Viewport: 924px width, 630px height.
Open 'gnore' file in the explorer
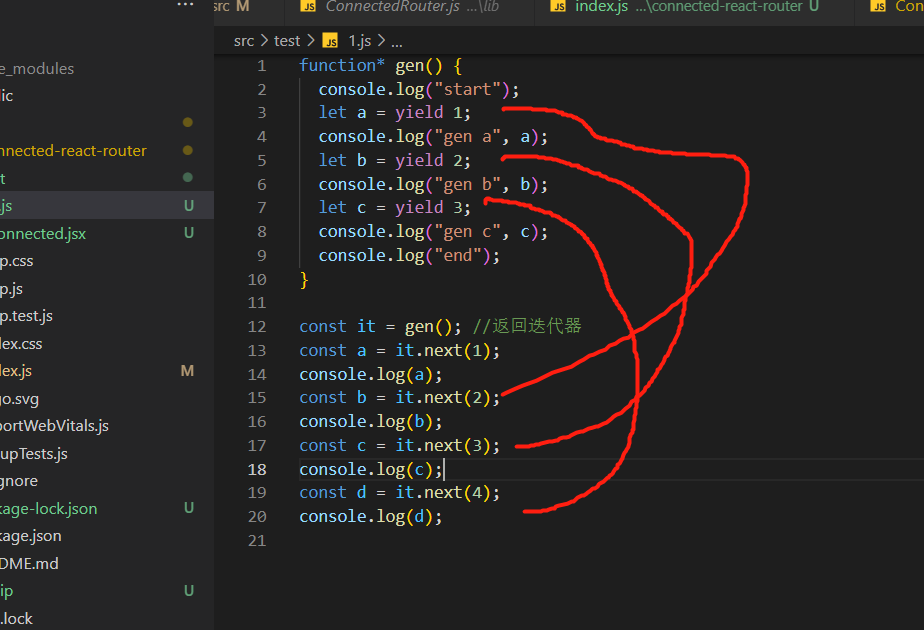pyautogui.click(x=107, y=481)
